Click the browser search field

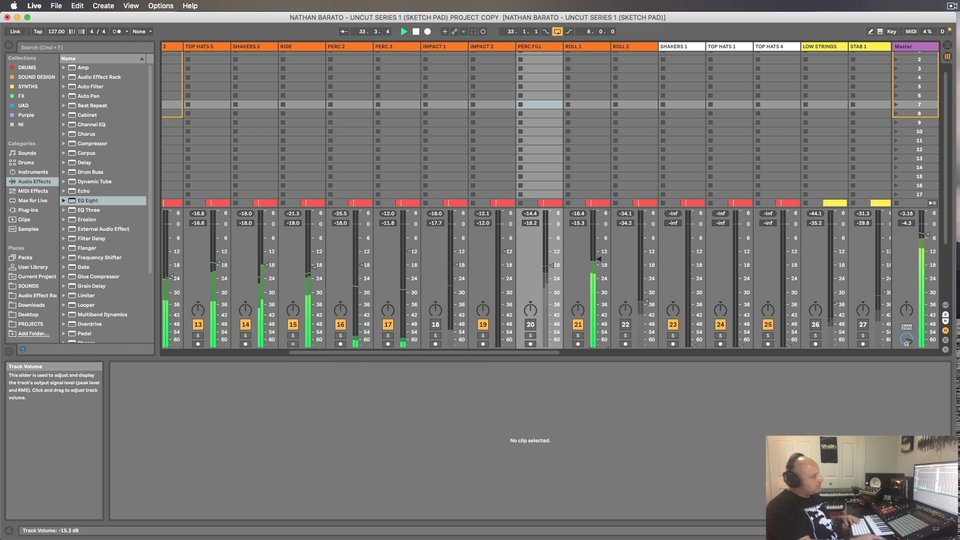coord(84,47)
